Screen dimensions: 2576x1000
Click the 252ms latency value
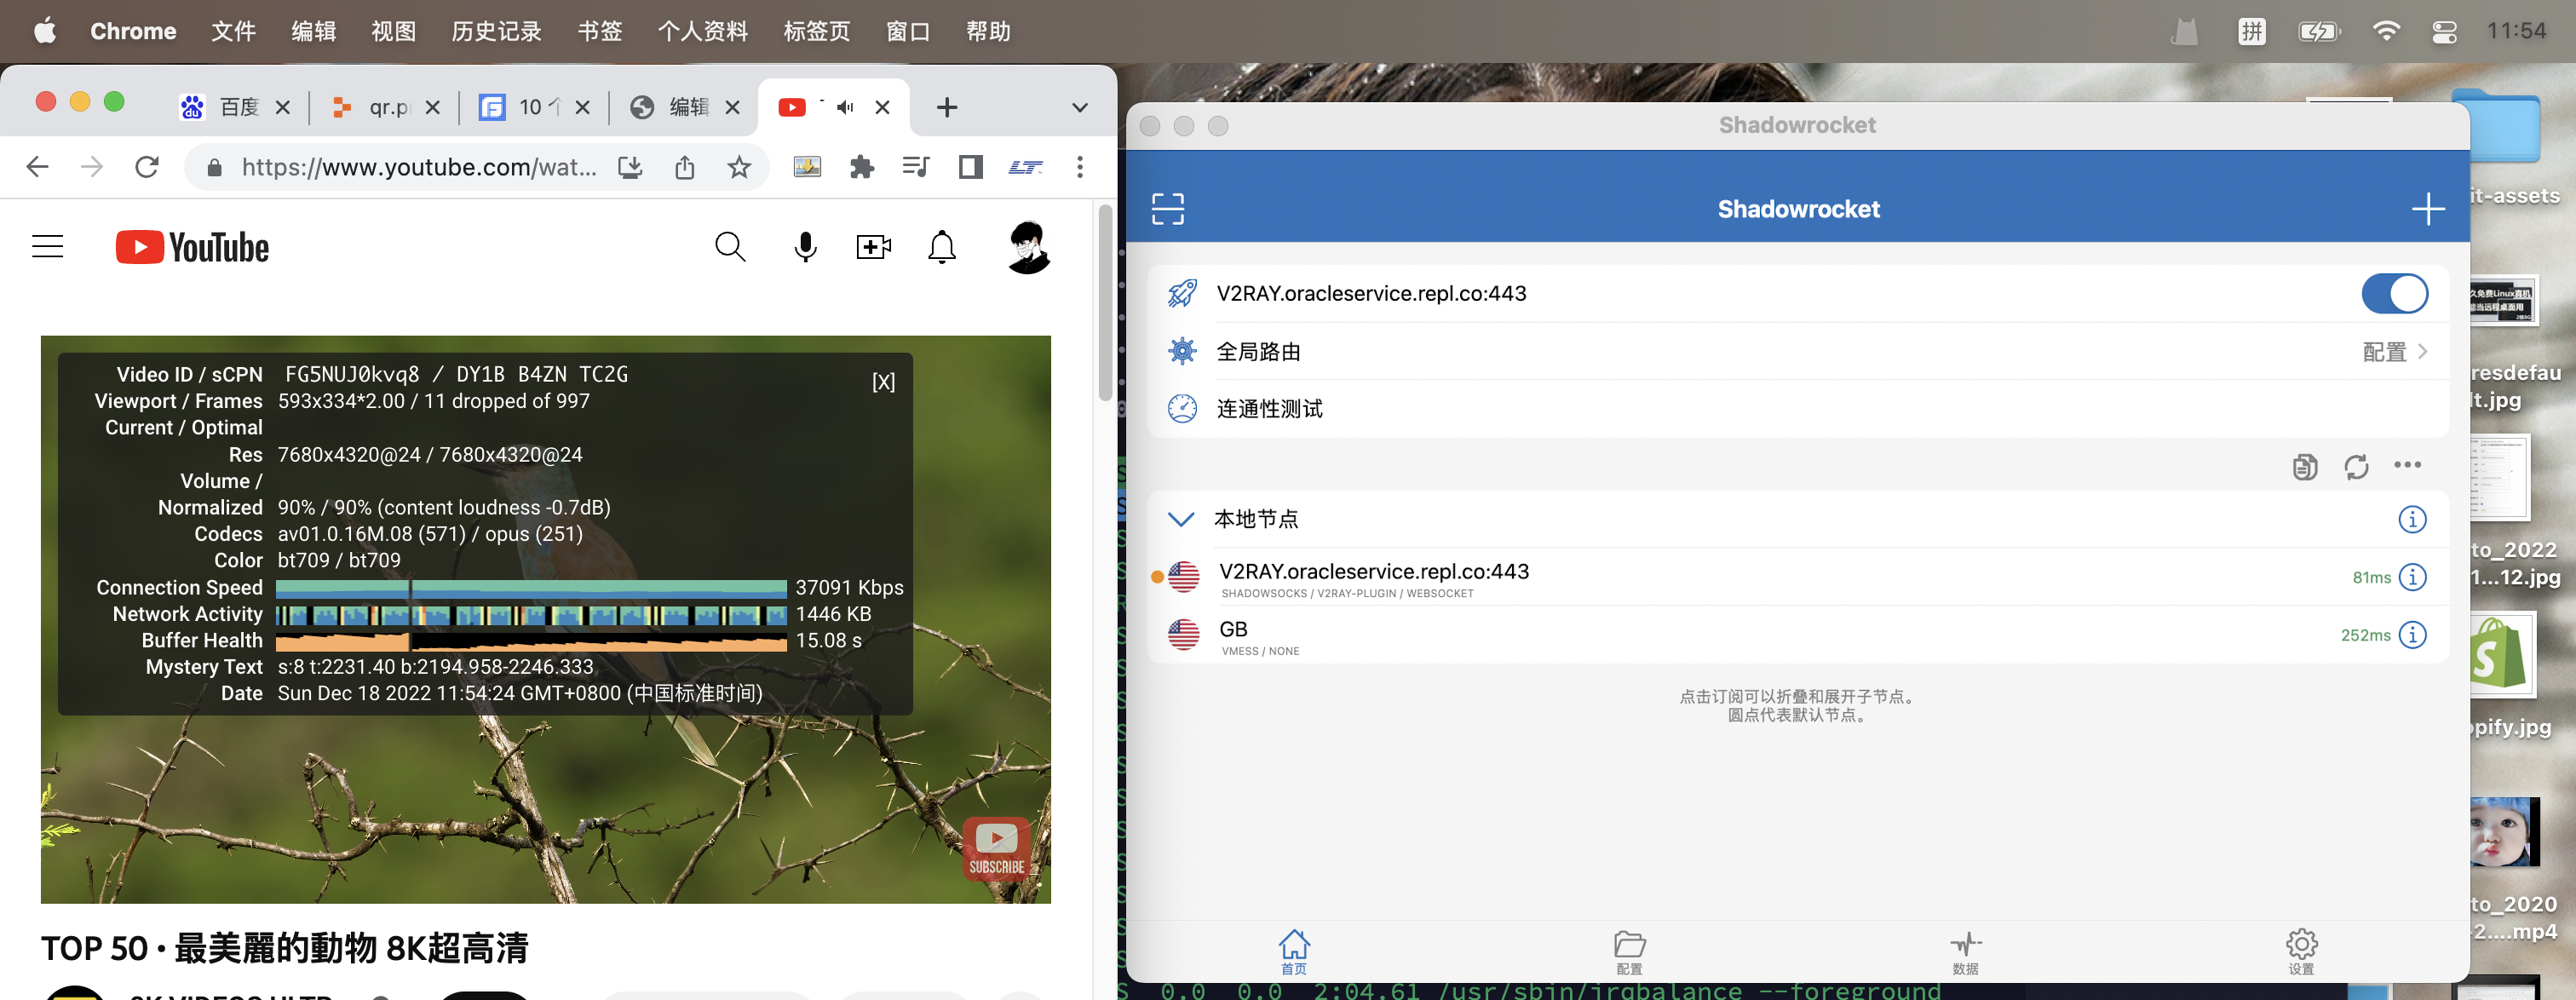[2365, 636]
